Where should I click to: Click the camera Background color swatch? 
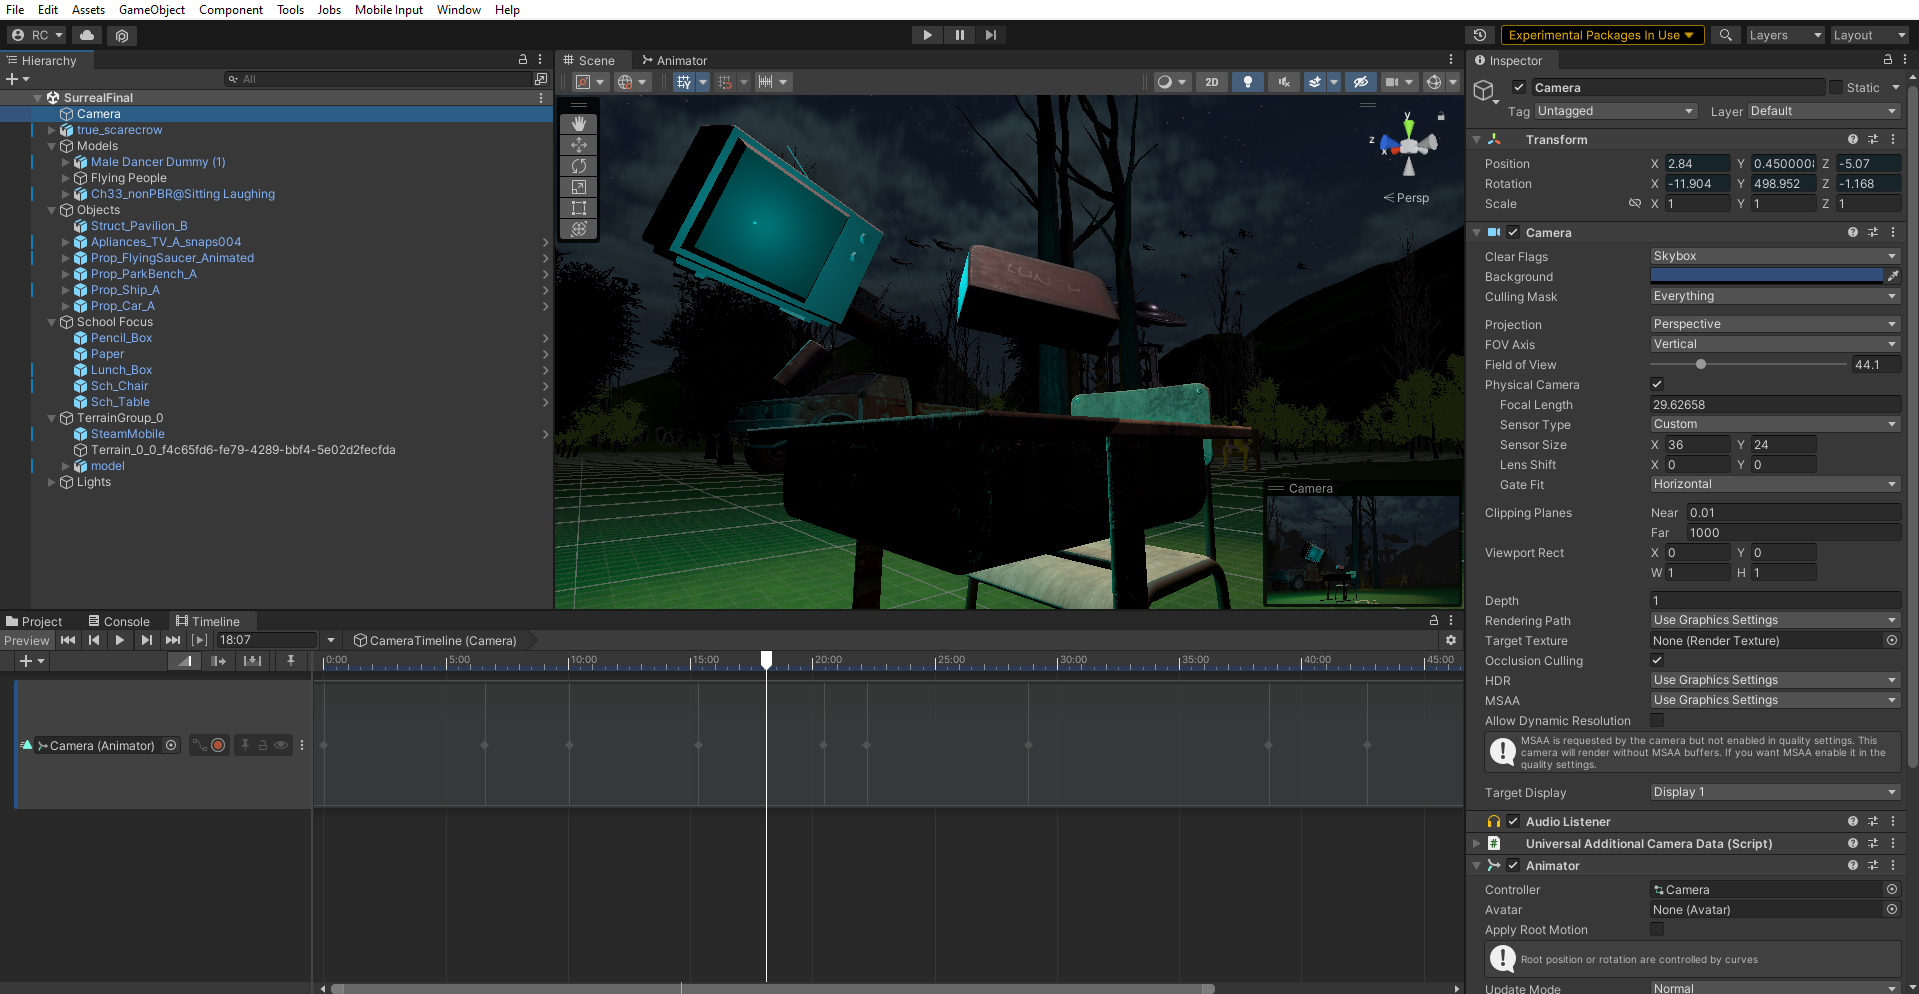click(1766, 276)
